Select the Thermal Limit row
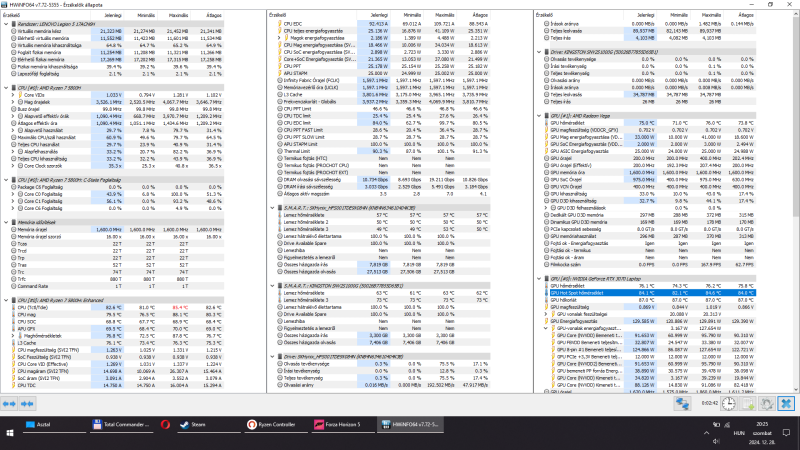Screen dimensions: 800x450 coord(383,152)
